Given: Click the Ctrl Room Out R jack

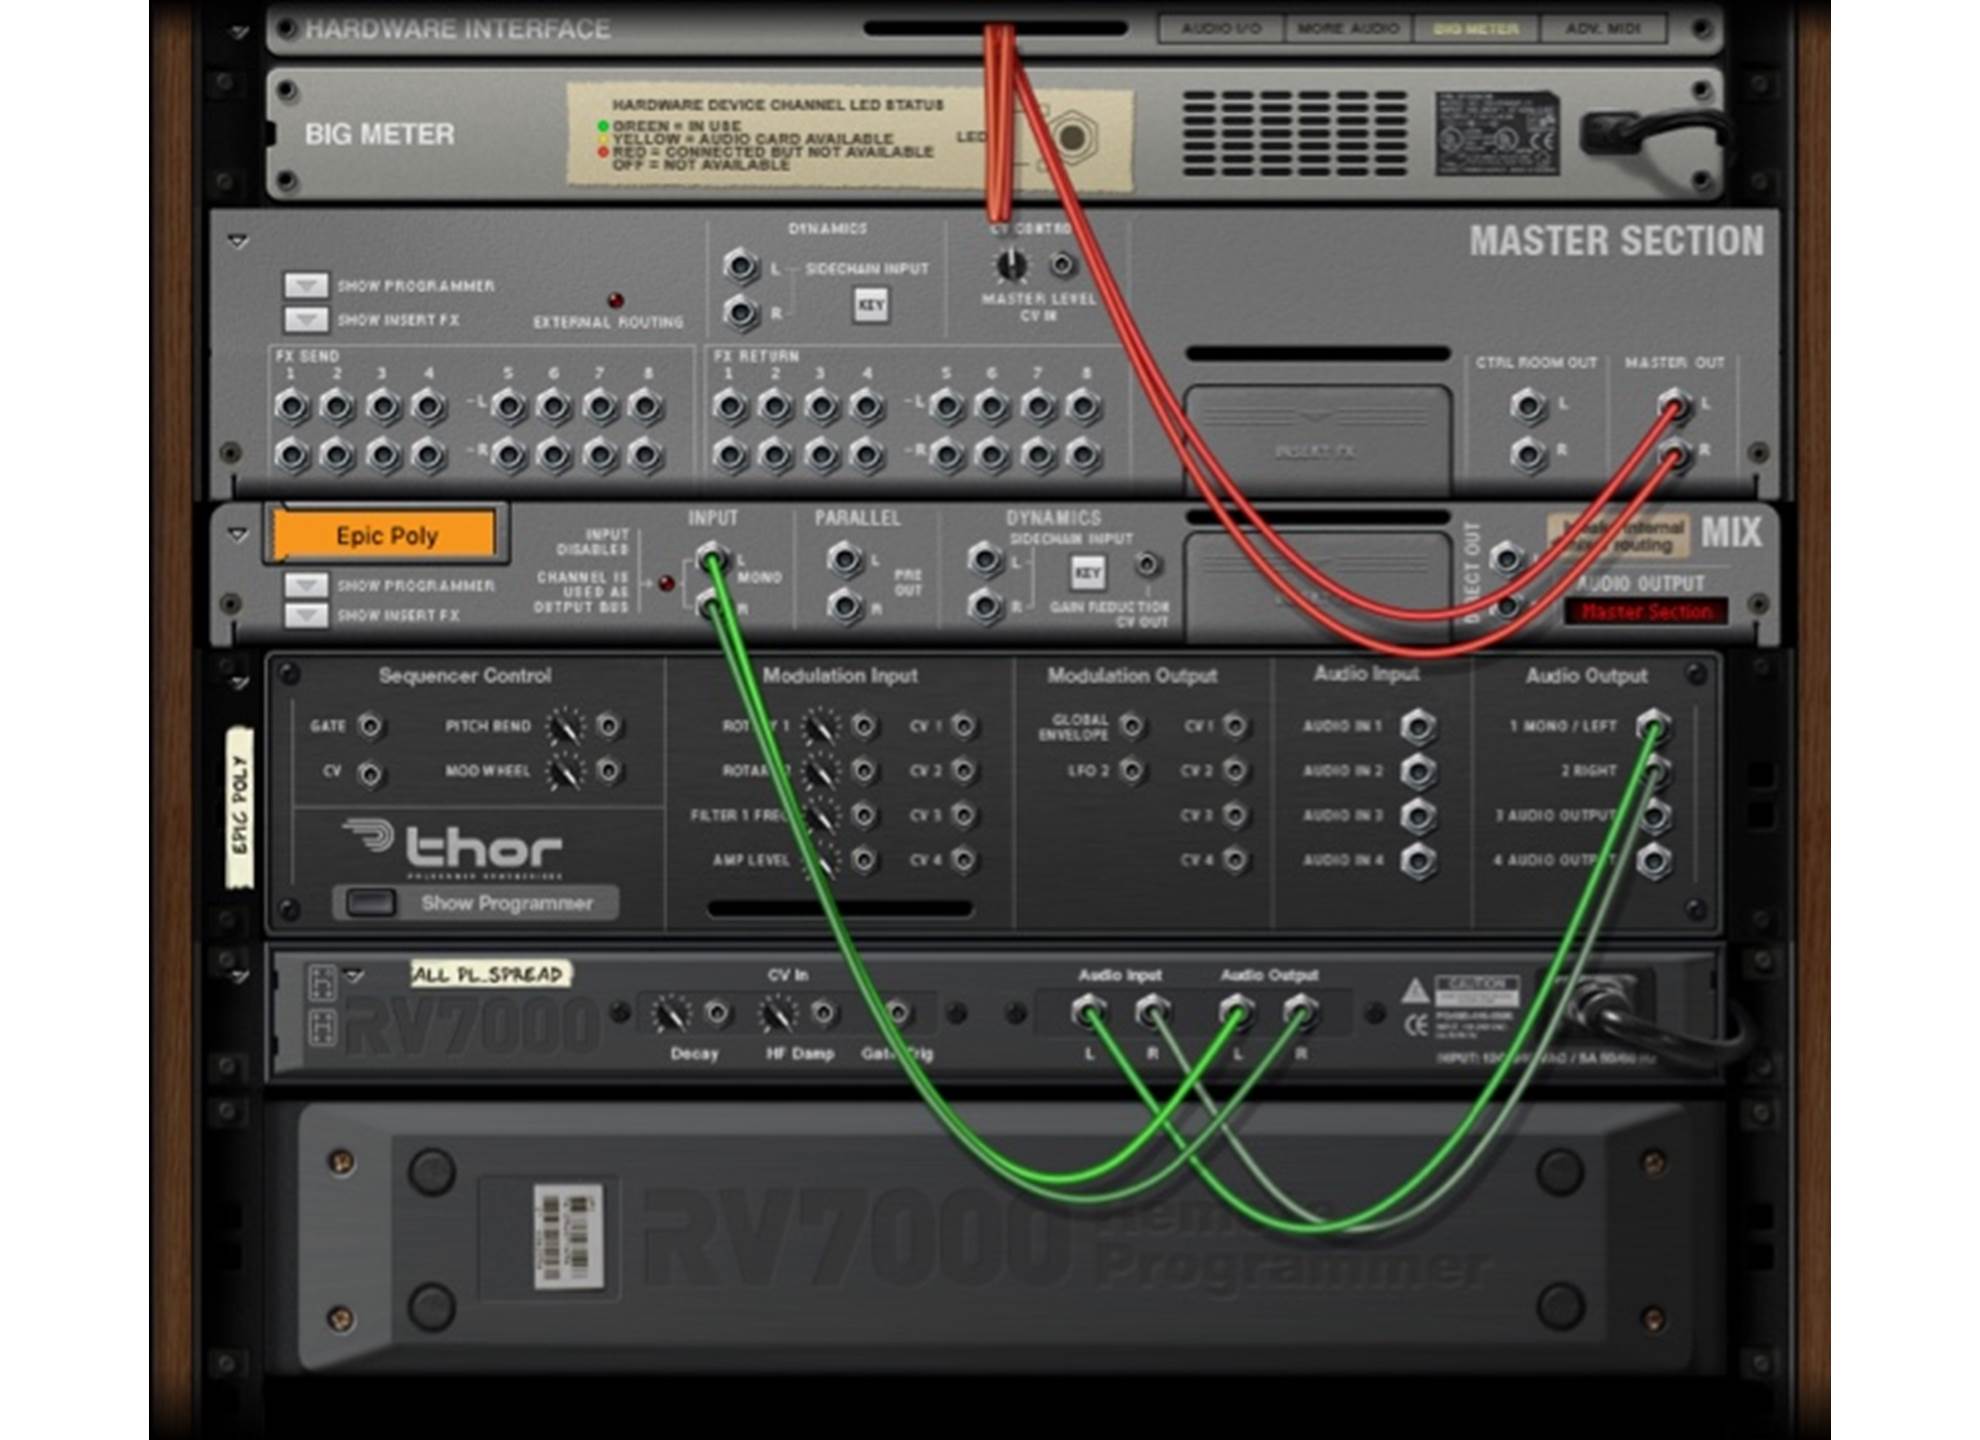Looking at the screenshot, I should [x=1528, y=454].
